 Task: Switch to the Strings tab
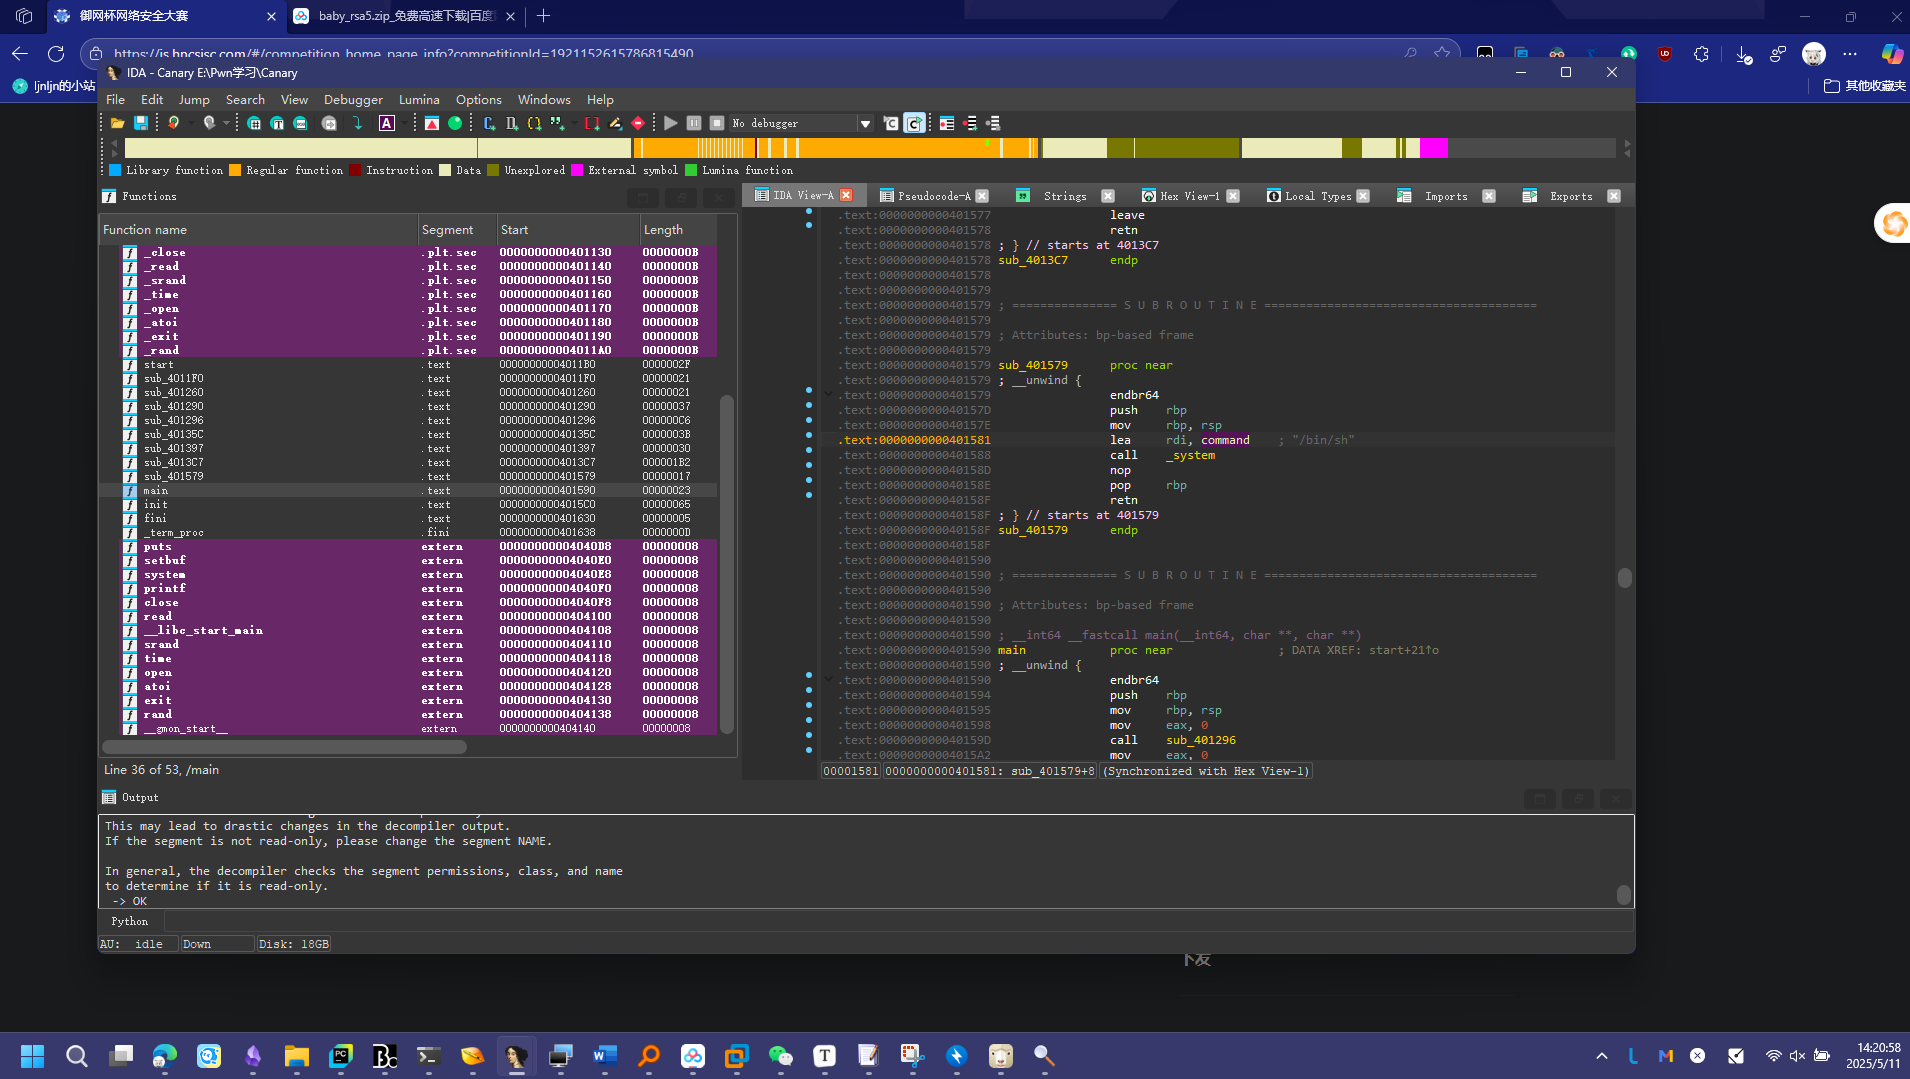coord(1065,196)
